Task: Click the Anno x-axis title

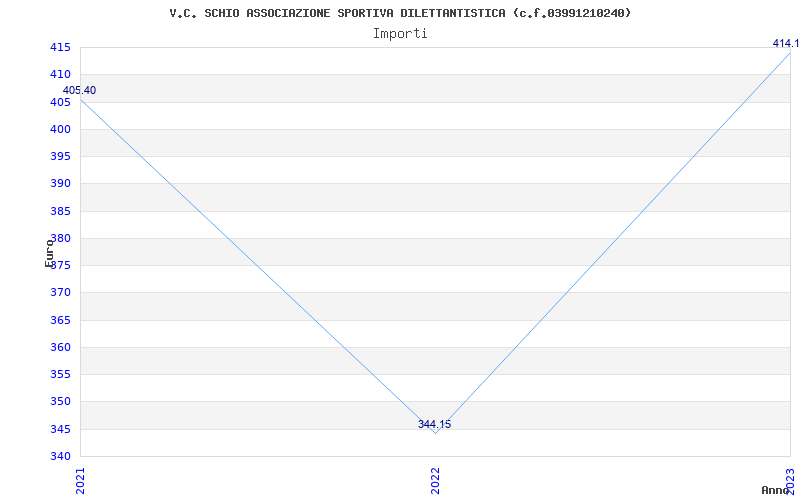Action: click(x=775, y=490)
